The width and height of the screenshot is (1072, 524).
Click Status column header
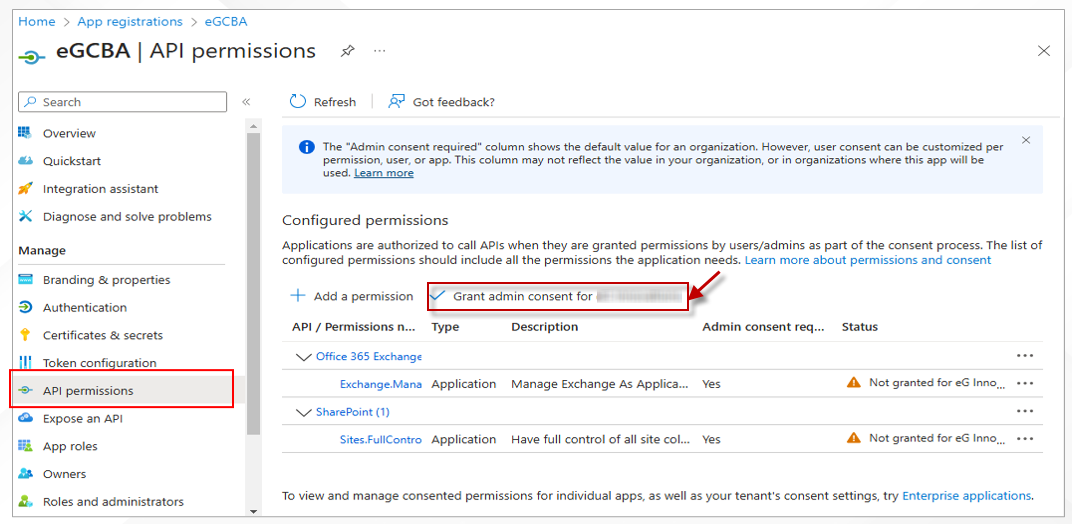point(859,327)
